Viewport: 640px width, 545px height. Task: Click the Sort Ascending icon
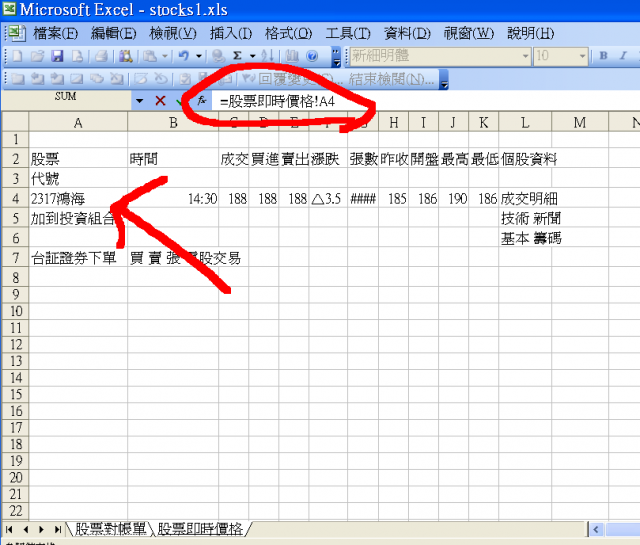tap(267, 56)
